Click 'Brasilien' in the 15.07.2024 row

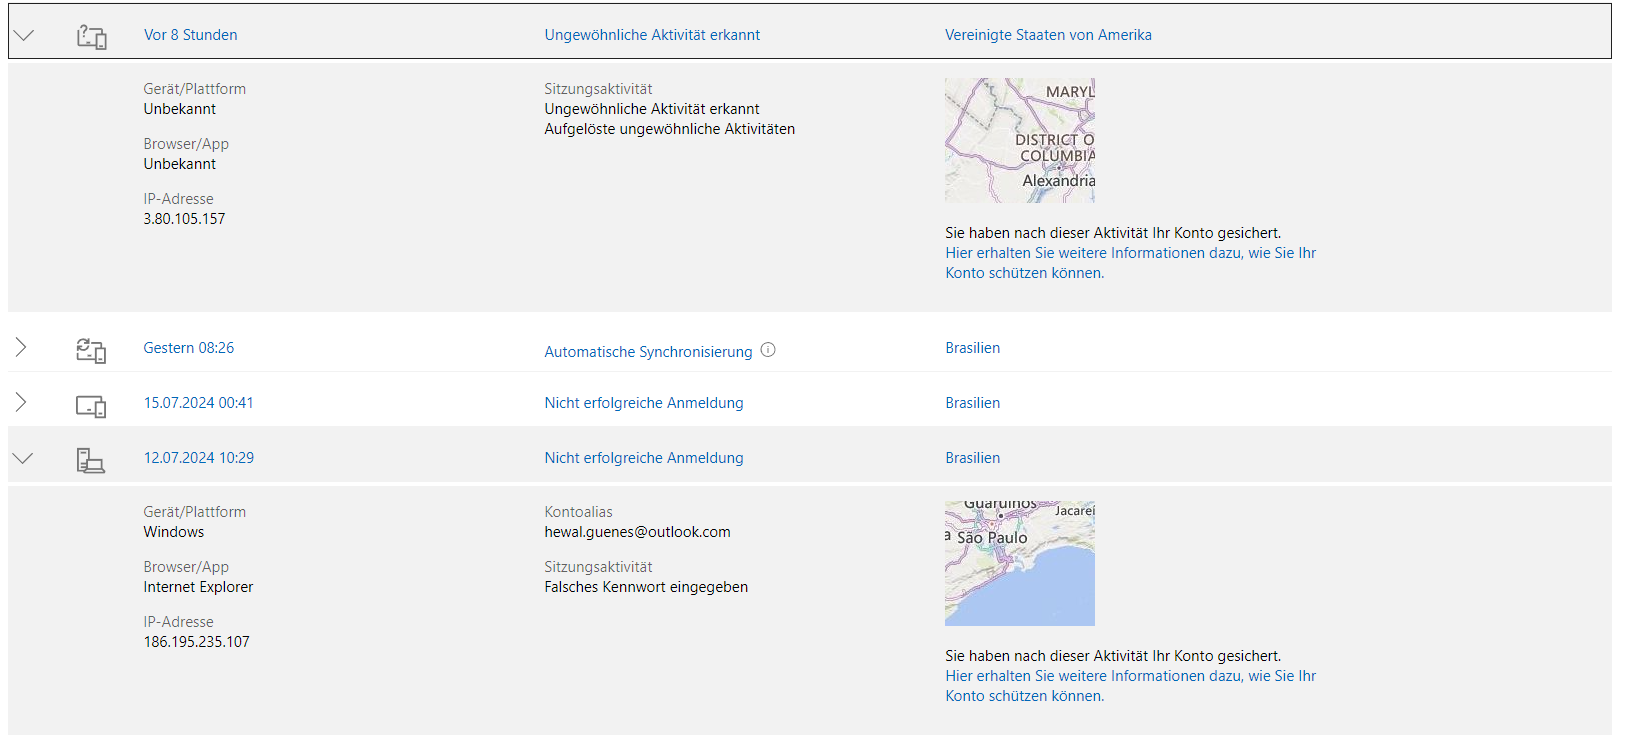(972, 403)
